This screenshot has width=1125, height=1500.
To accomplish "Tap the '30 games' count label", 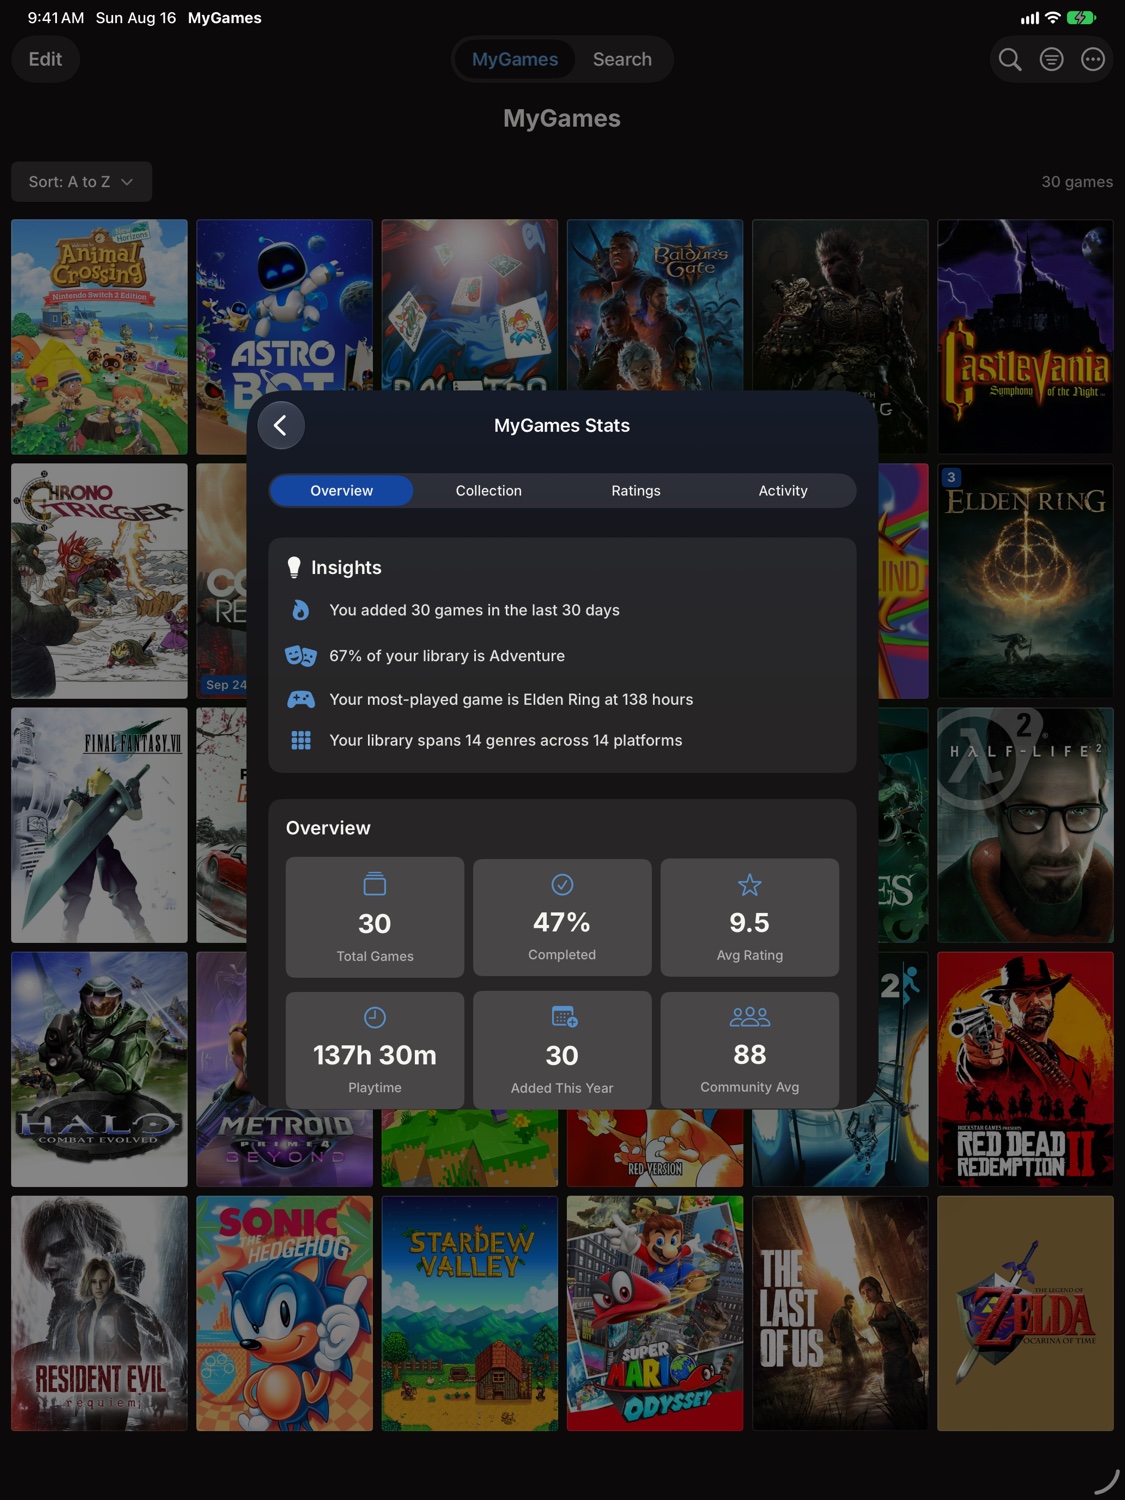I will pos(1077,182).
